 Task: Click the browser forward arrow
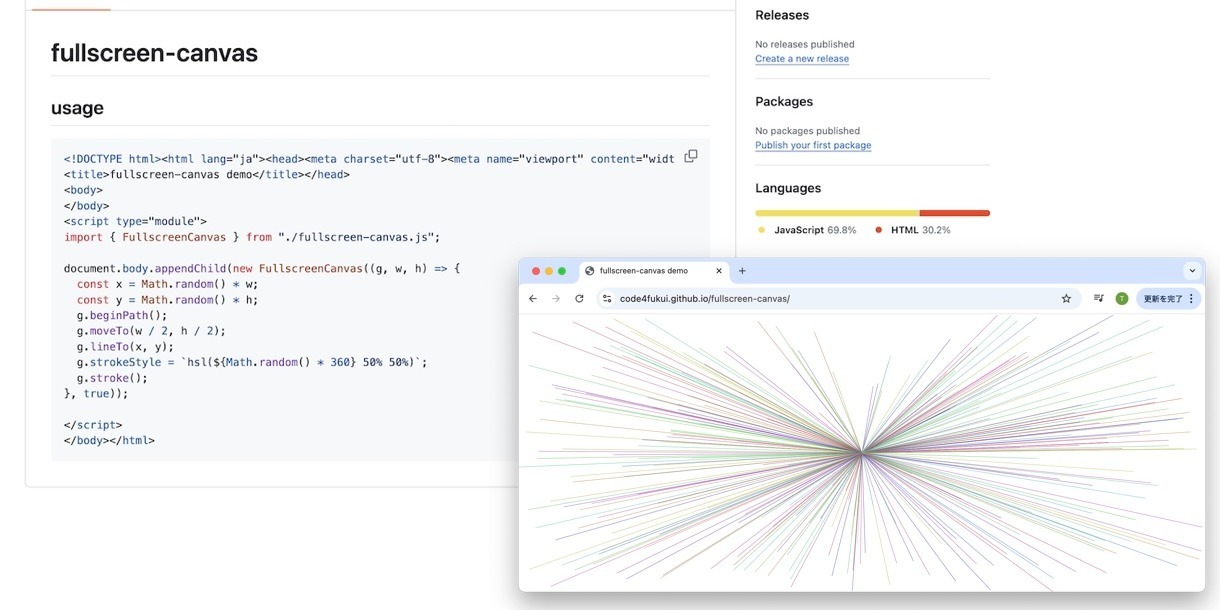pyautogui.click(x=556, y=299)
